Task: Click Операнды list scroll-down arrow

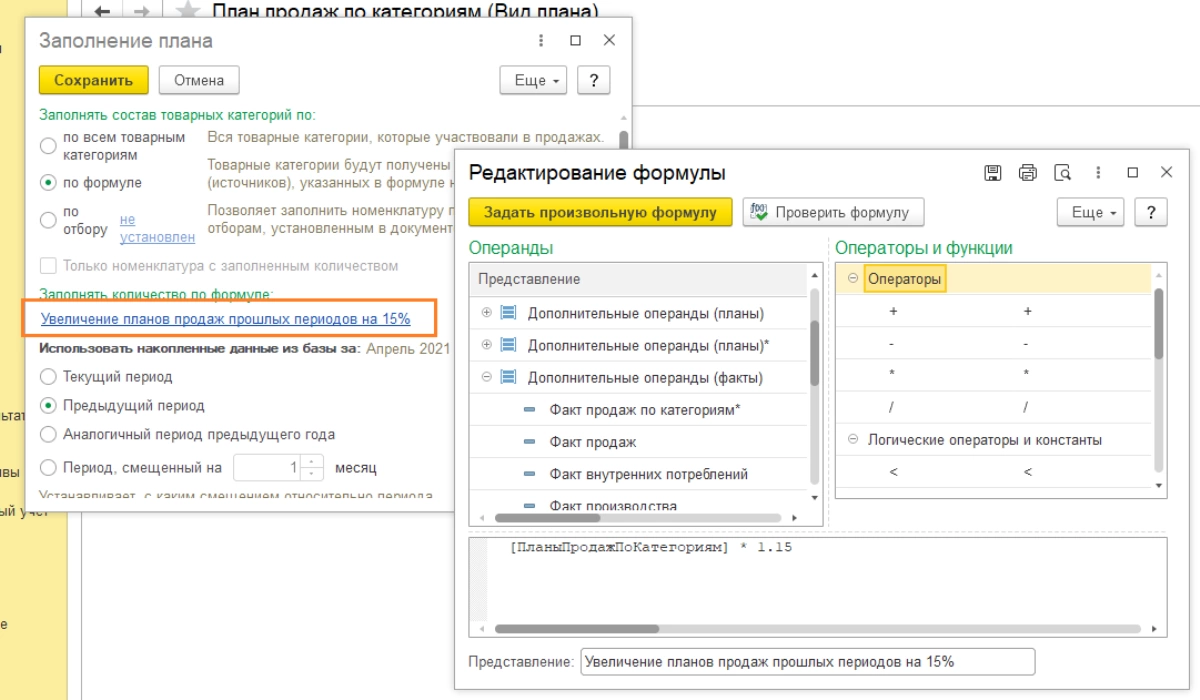Action: [815, 496]
